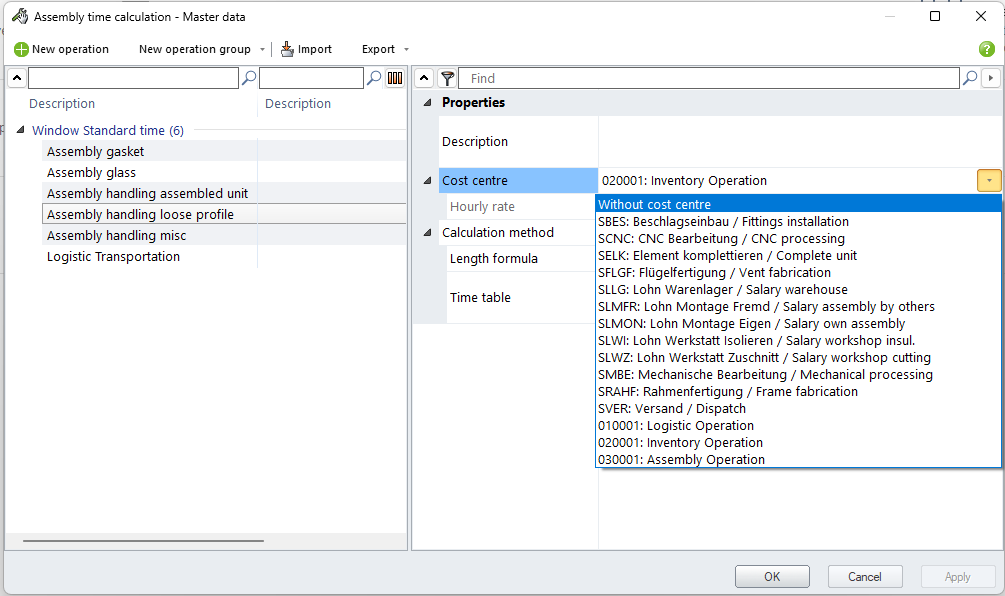Close the Cost centre dropdown arrow

click(x=988, y=181)
